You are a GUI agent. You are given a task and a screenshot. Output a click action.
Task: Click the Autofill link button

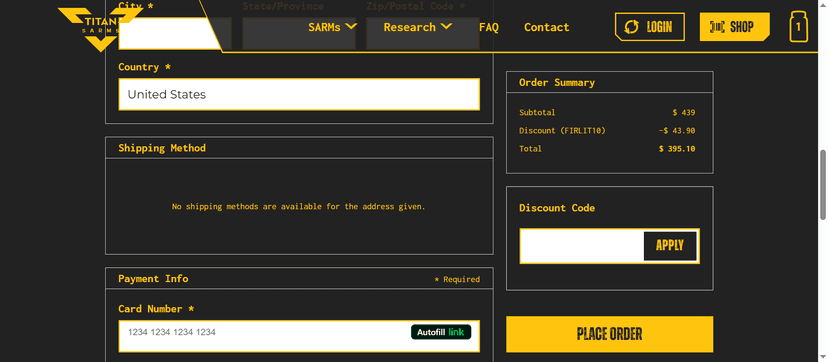coord(441,332)
